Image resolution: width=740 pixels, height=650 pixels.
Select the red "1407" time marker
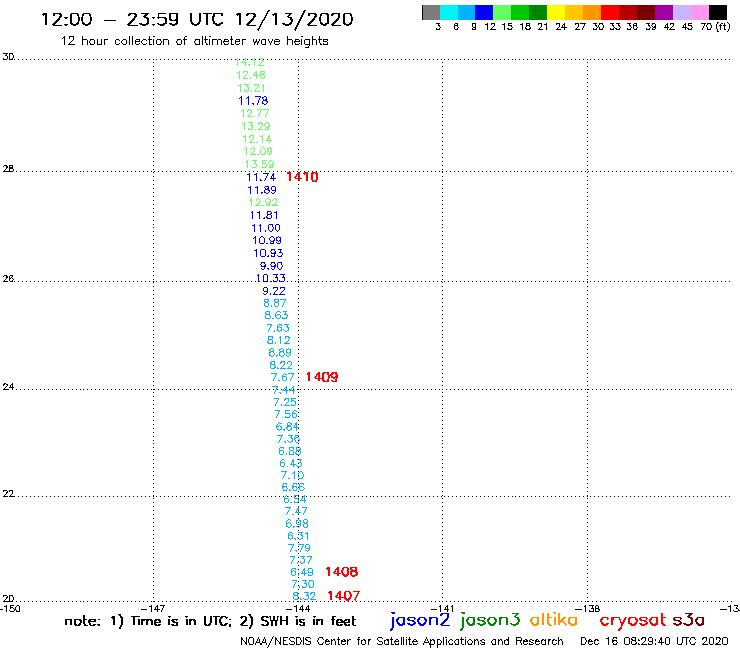(x=344, y=596)
